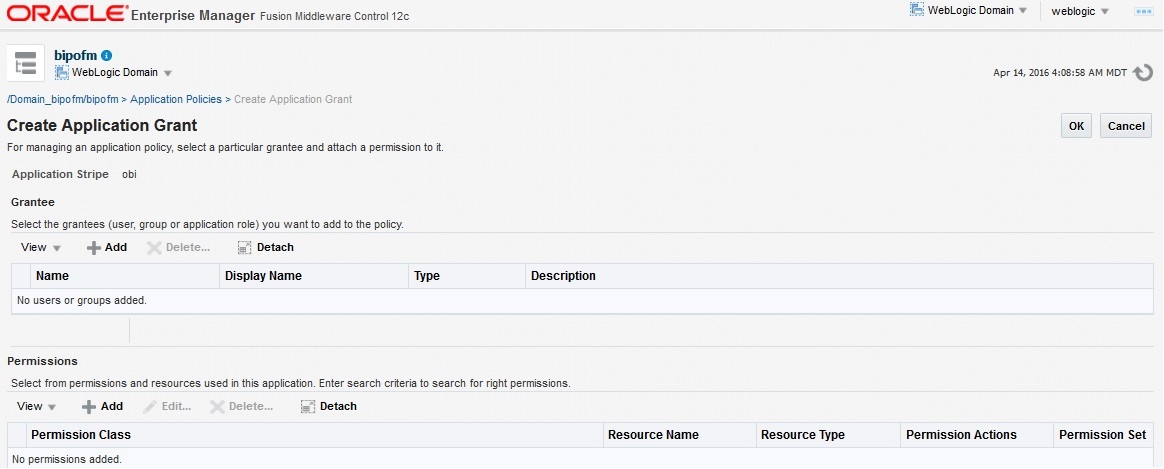Click the three dots icon at top right

tap(1144, 11)
